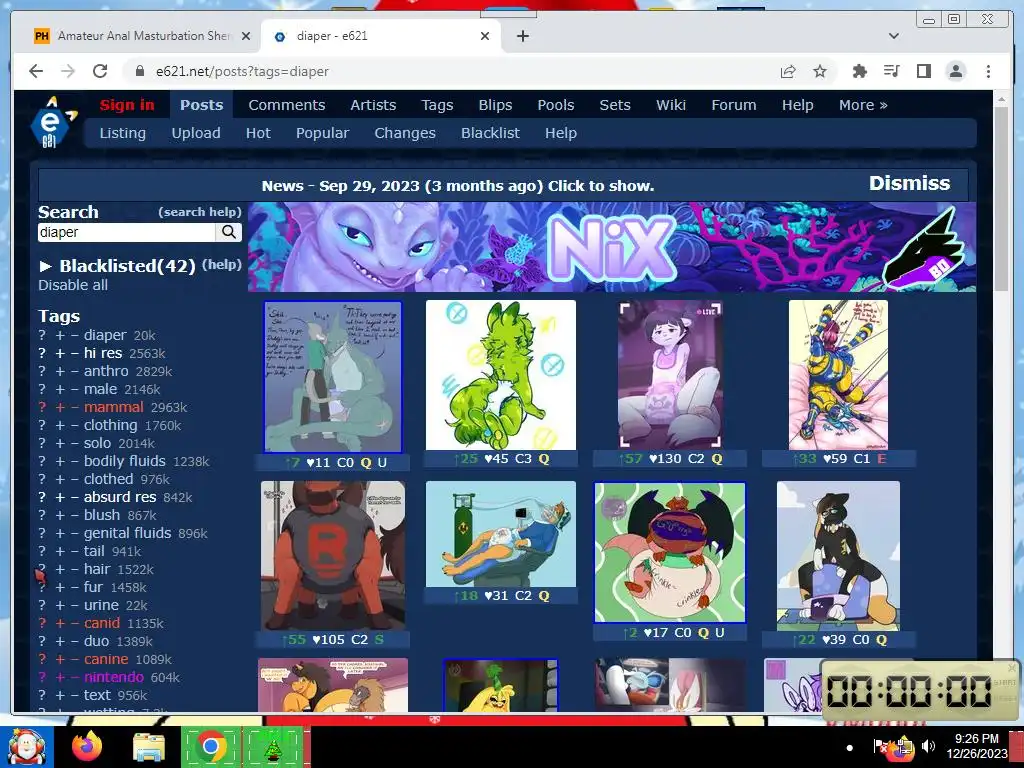Open the Changes submenu link
This screenshot has height=768, width=1024.
405,133
